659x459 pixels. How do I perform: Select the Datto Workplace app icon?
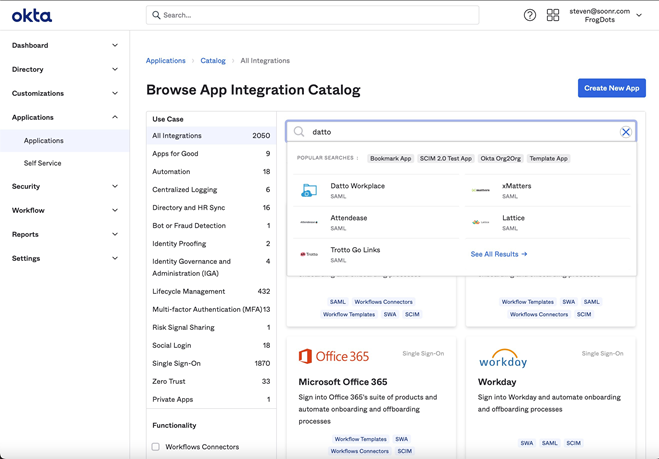[x=309, y=190]
